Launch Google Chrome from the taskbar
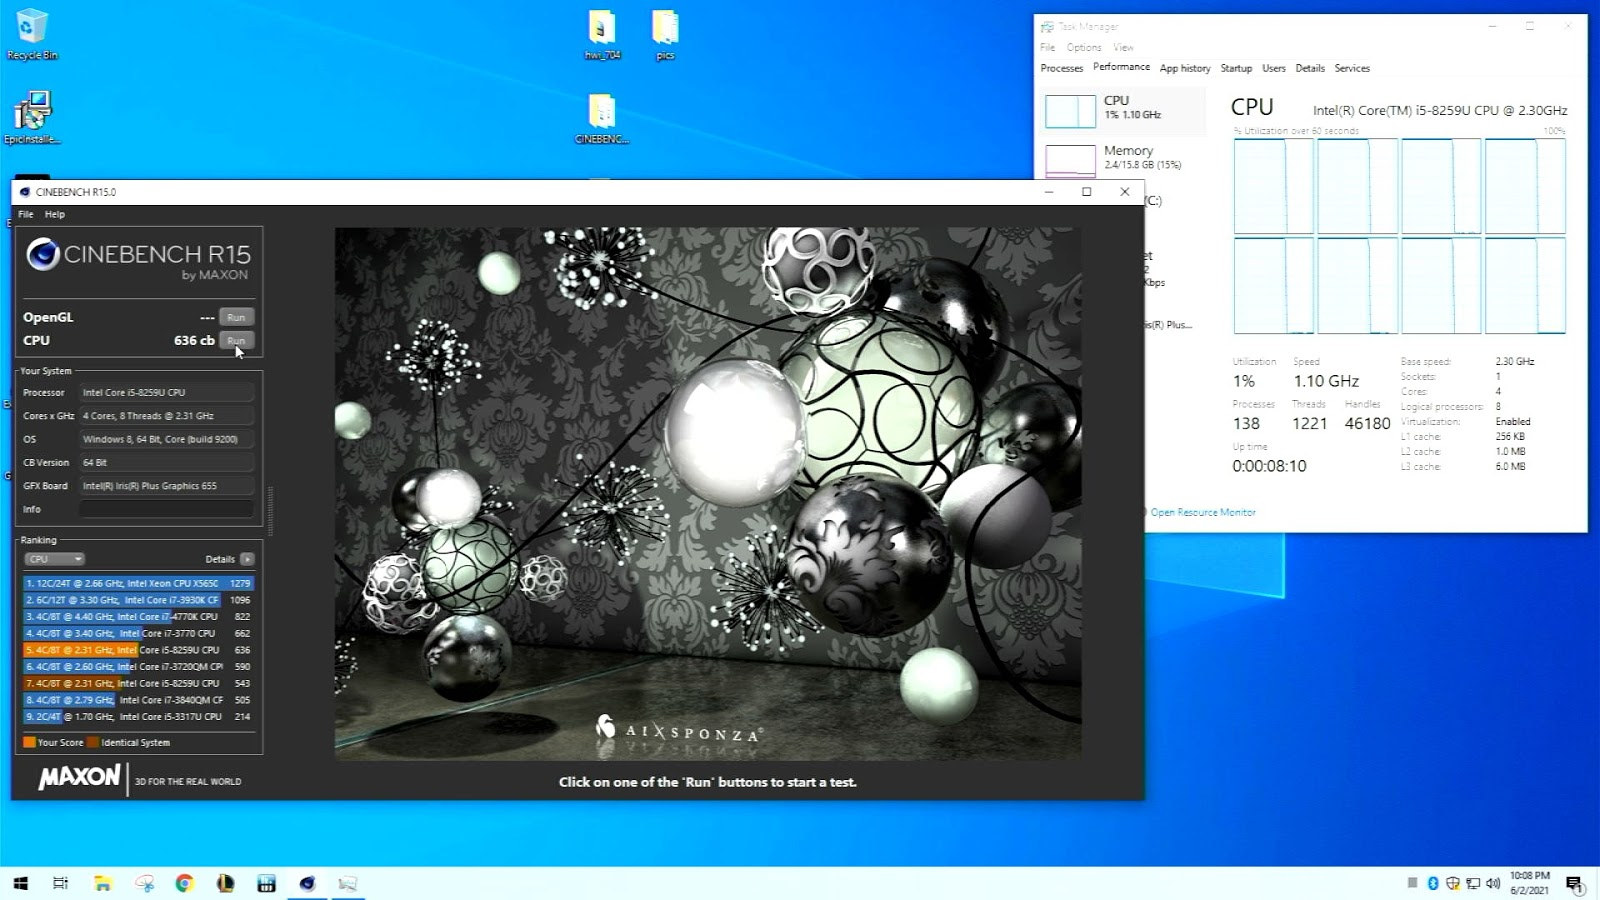This screenshot has height=900, width=1600. (184, 883)
